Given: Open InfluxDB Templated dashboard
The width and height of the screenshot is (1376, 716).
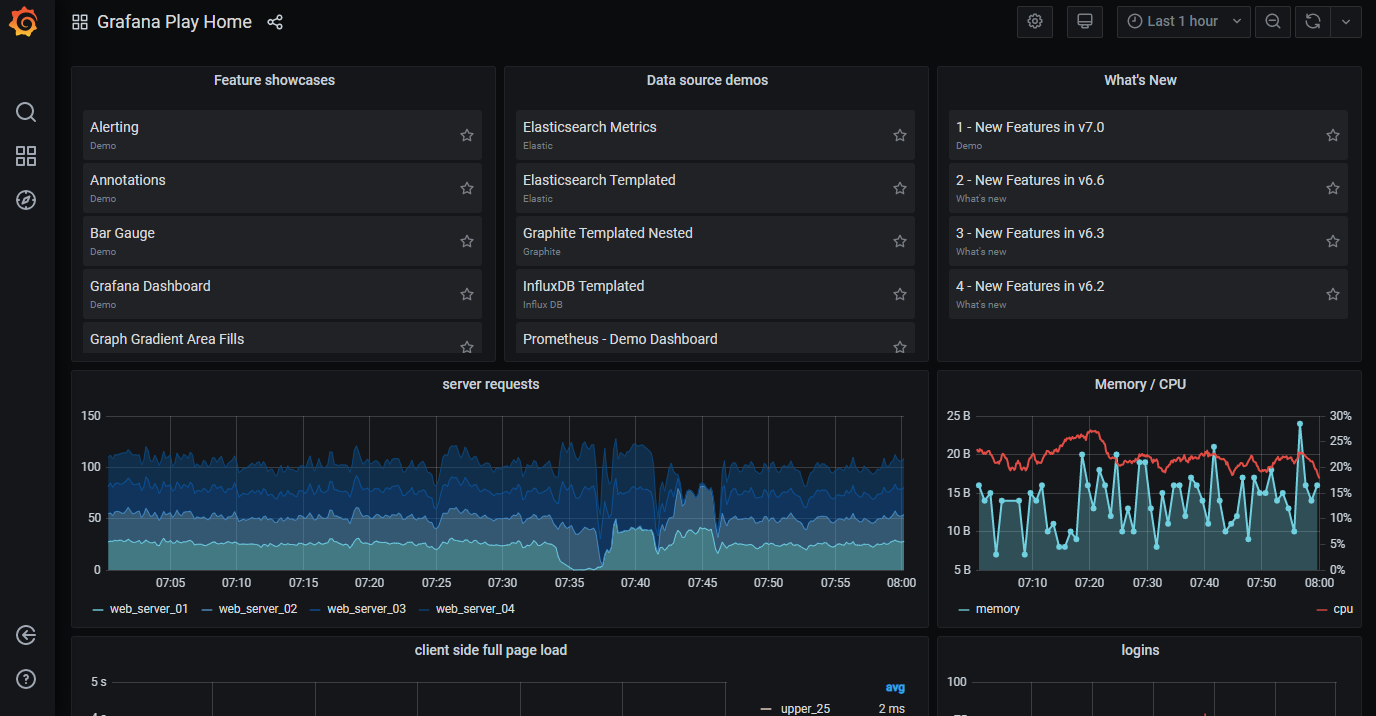Looking at the screenshot, I should pyautogui.click(x=715, y=294).
